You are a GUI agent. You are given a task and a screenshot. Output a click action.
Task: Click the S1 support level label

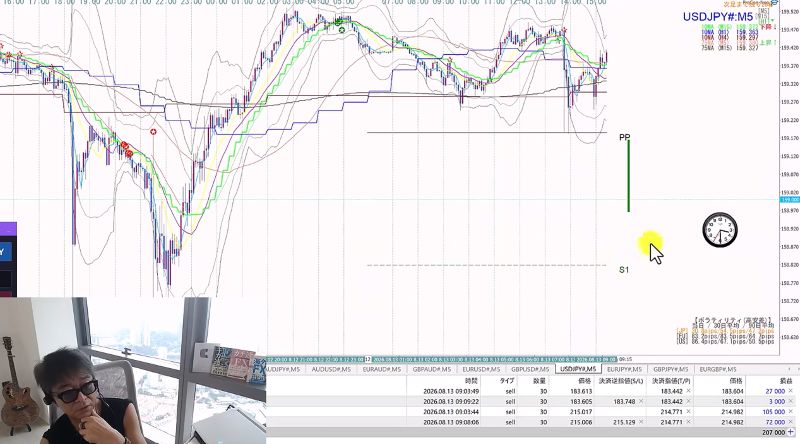(624, 270)
